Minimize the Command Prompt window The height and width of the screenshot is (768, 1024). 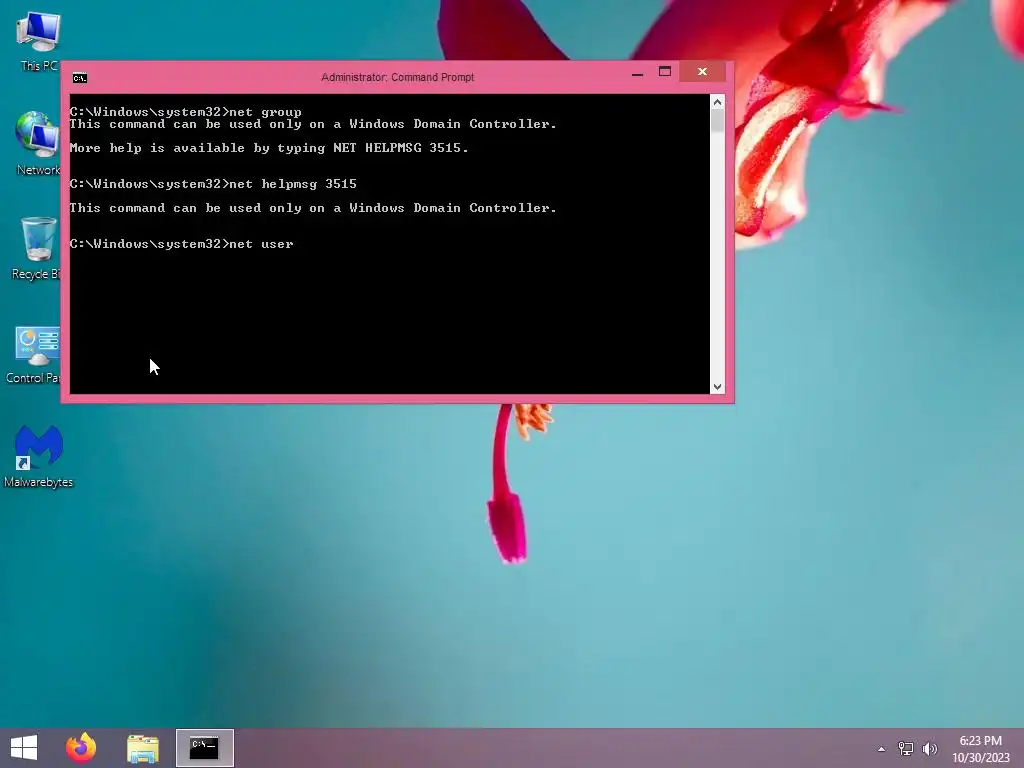pyautogui.click(x=637, y=73)
